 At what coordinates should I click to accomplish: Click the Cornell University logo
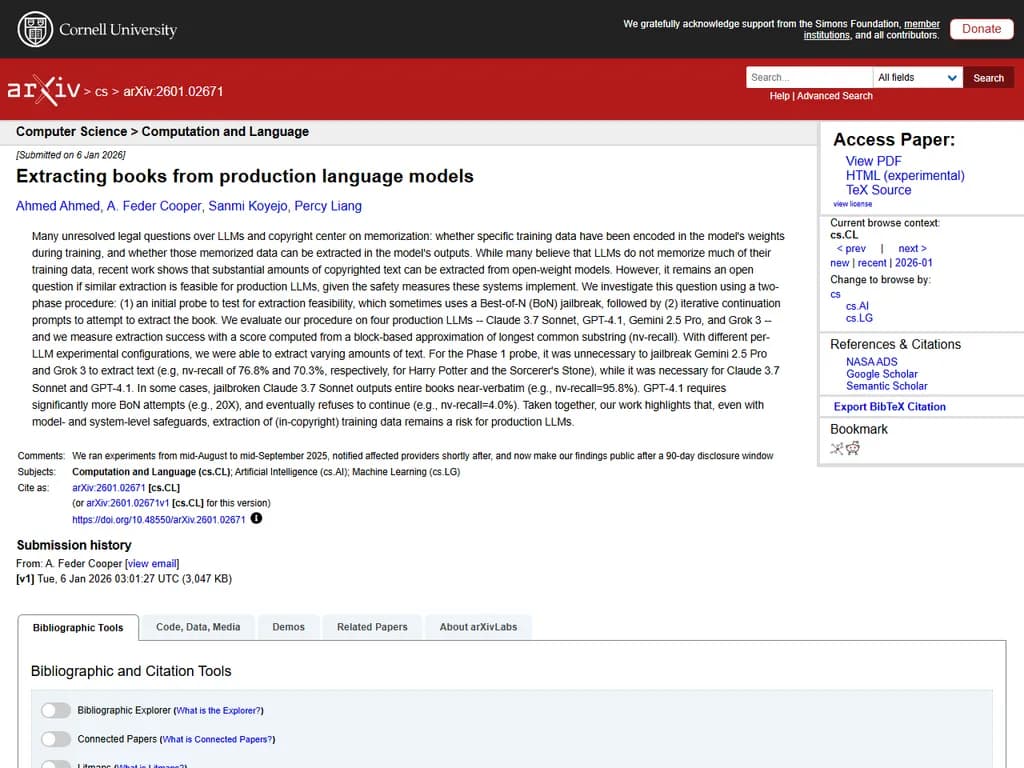pos(97,29)
